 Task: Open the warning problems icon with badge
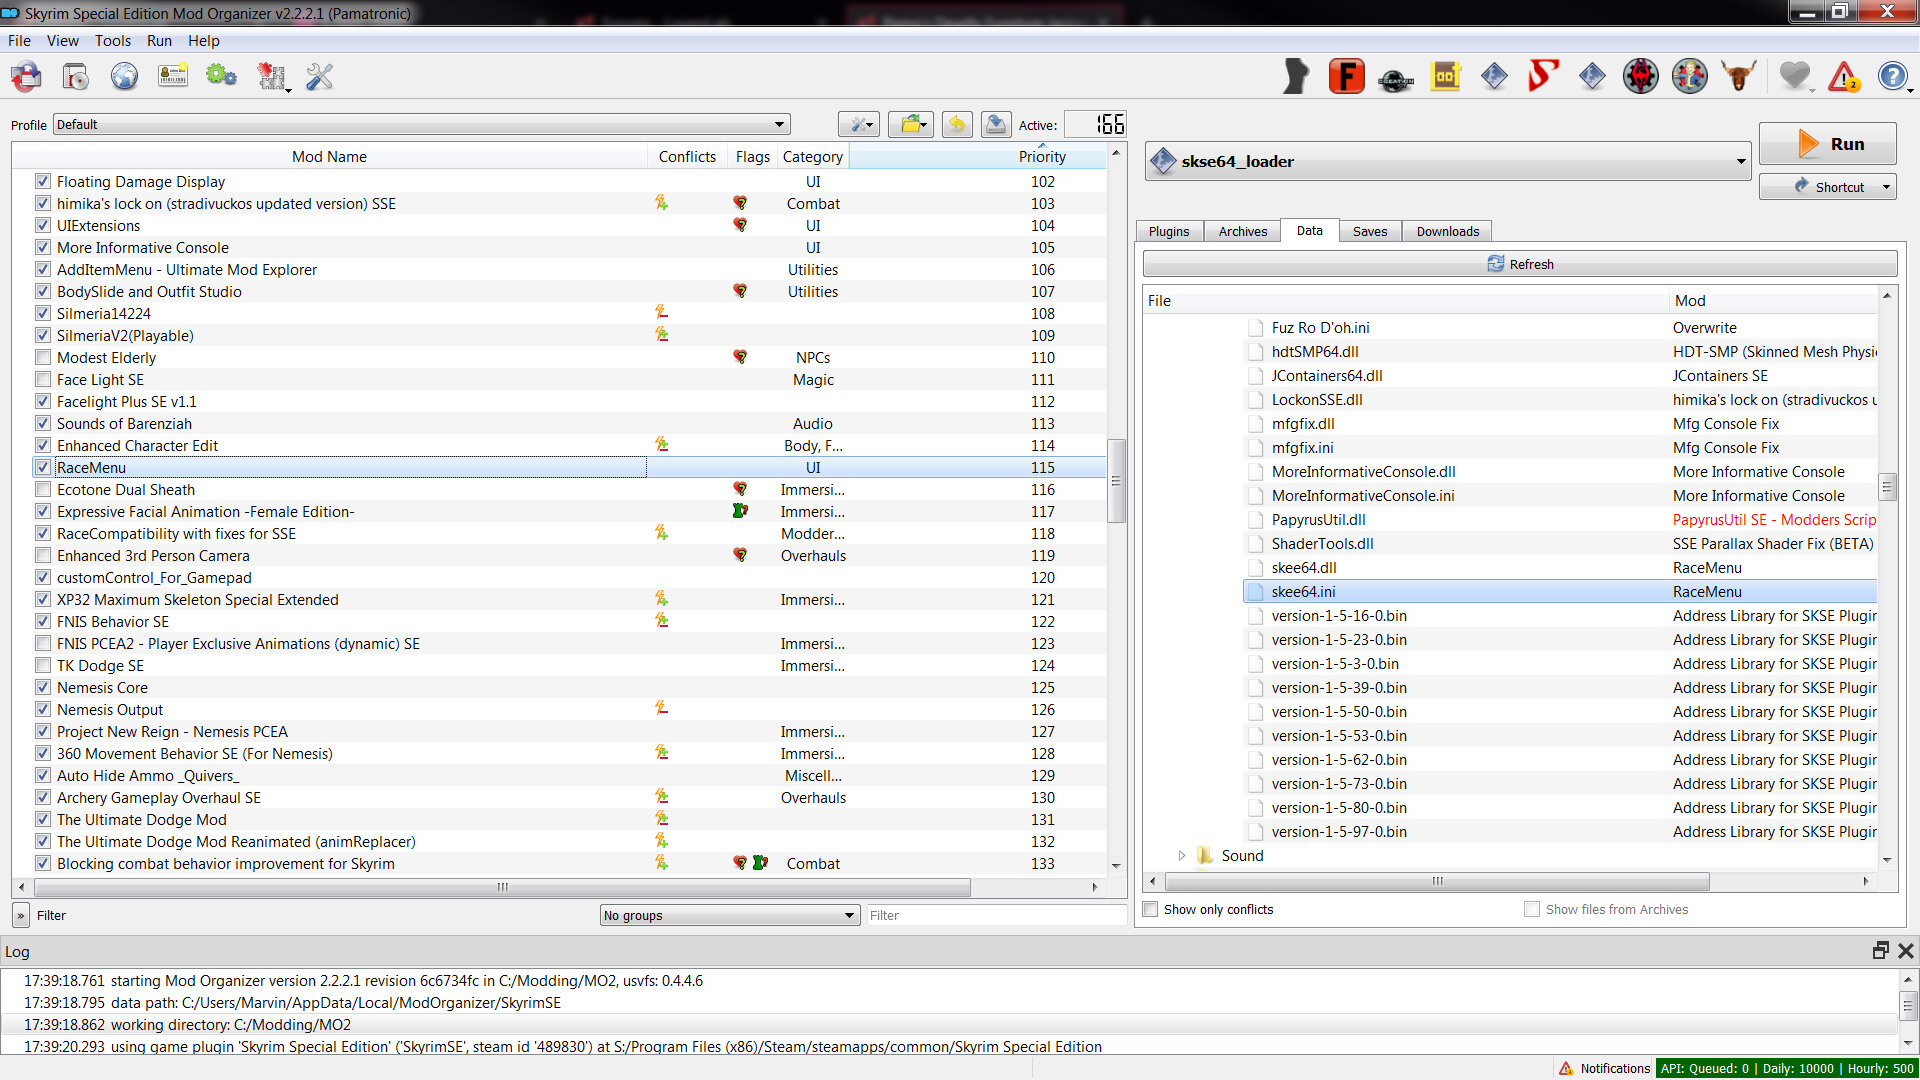pos(1843,76)
